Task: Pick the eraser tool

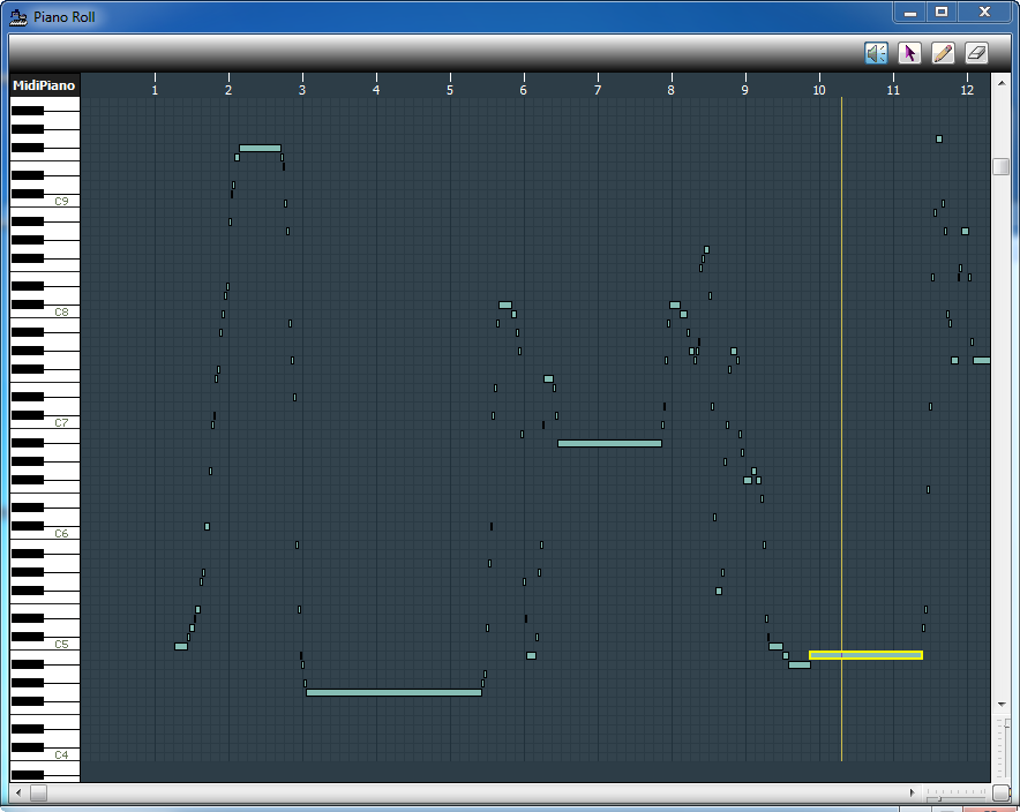Action: click(x=976, y=53)
